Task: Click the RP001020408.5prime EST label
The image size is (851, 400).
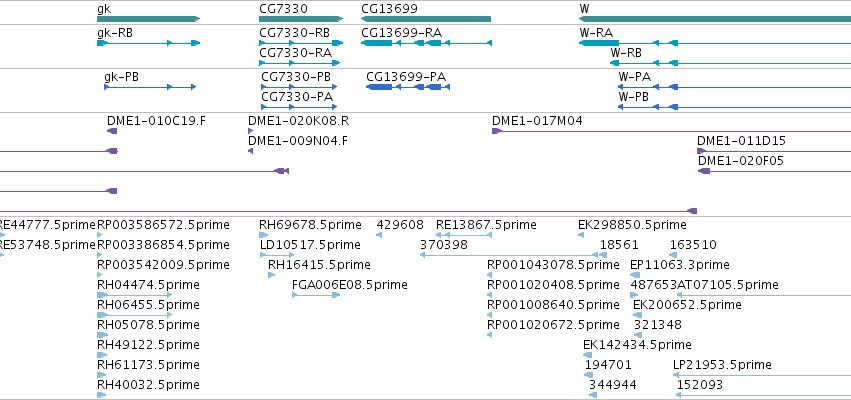Action: (553, 285)
